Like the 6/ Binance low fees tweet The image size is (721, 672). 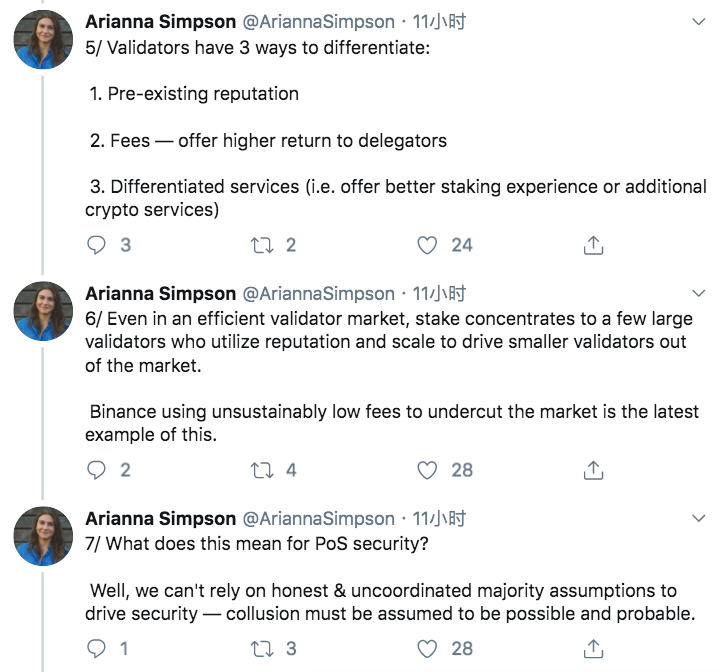[427, 470]
